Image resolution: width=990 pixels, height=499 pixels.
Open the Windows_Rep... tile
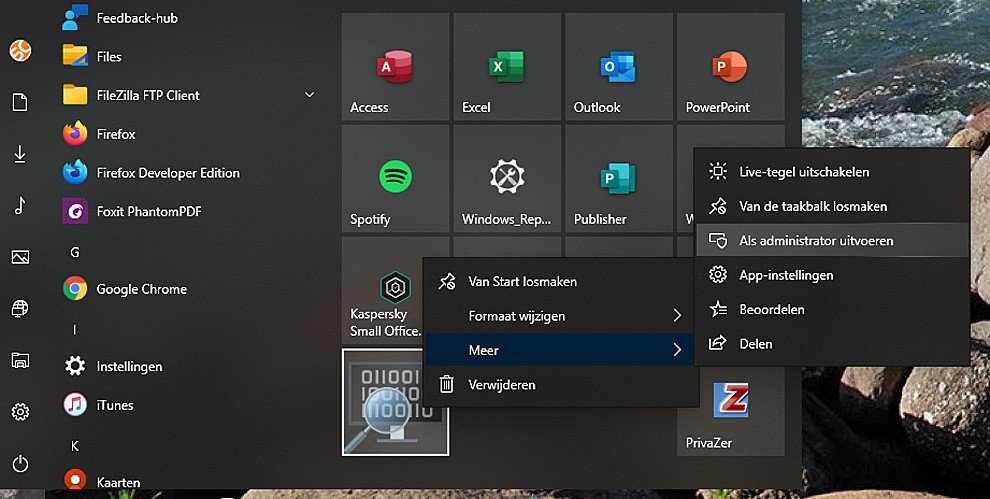pos(507,178)
